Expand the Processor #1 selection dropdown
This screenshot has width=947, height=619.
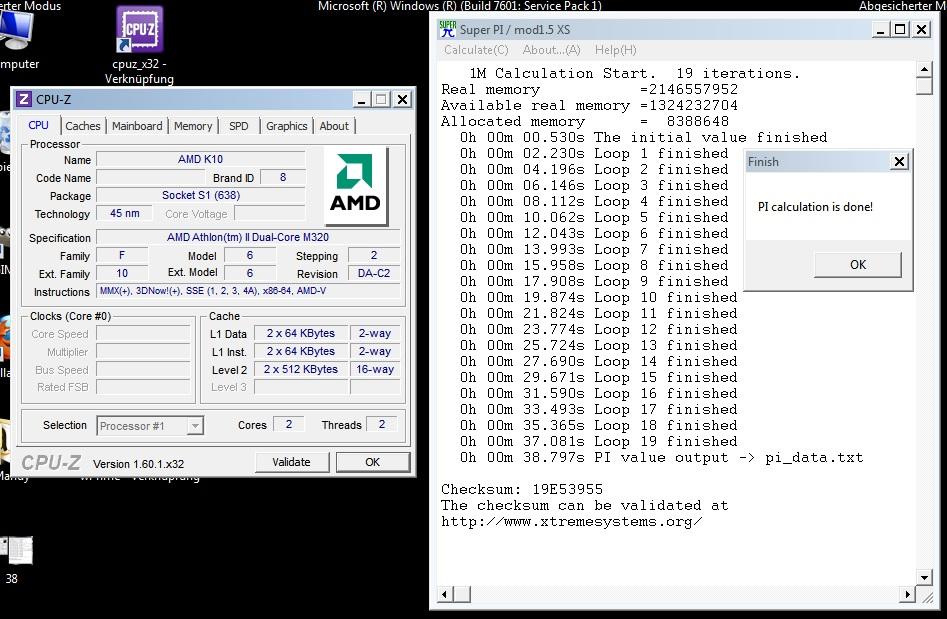[x=195, y=426]
